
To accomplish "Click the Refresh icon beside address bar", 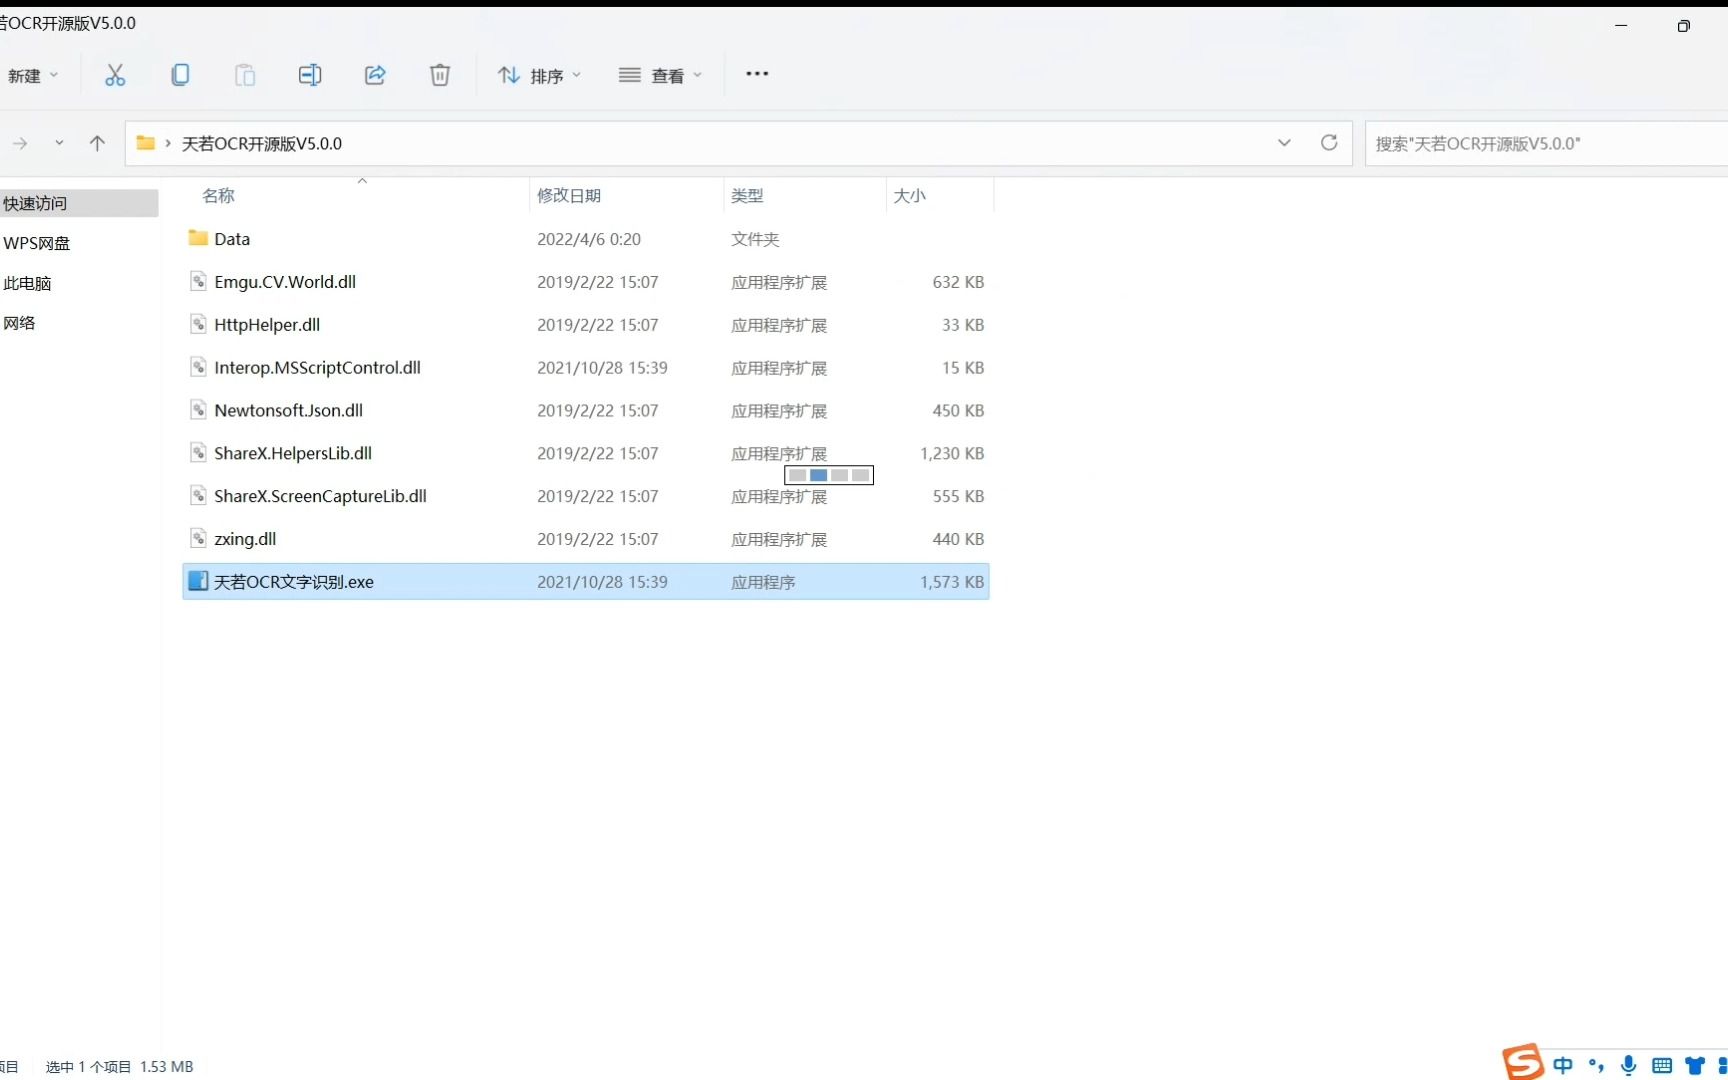I will [x=1329, y=143].
